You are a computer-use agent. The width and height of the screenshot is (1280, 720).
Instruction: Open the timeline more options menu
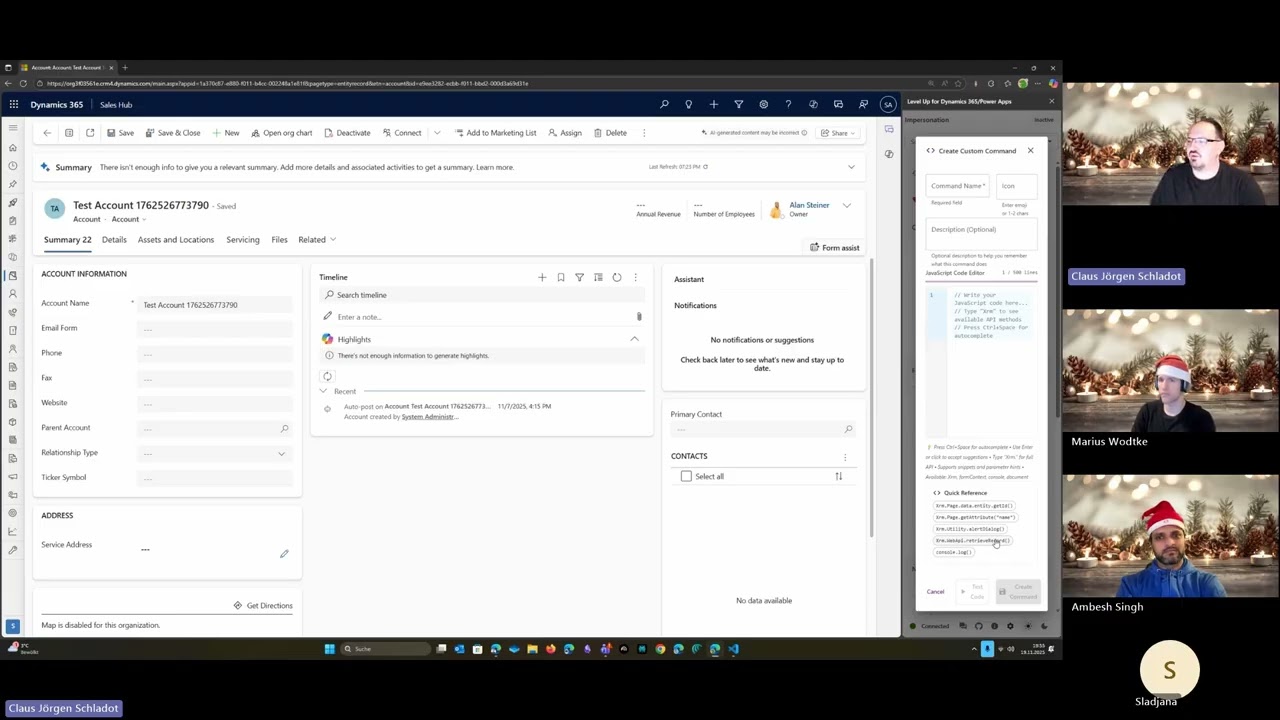click(635, 277)
